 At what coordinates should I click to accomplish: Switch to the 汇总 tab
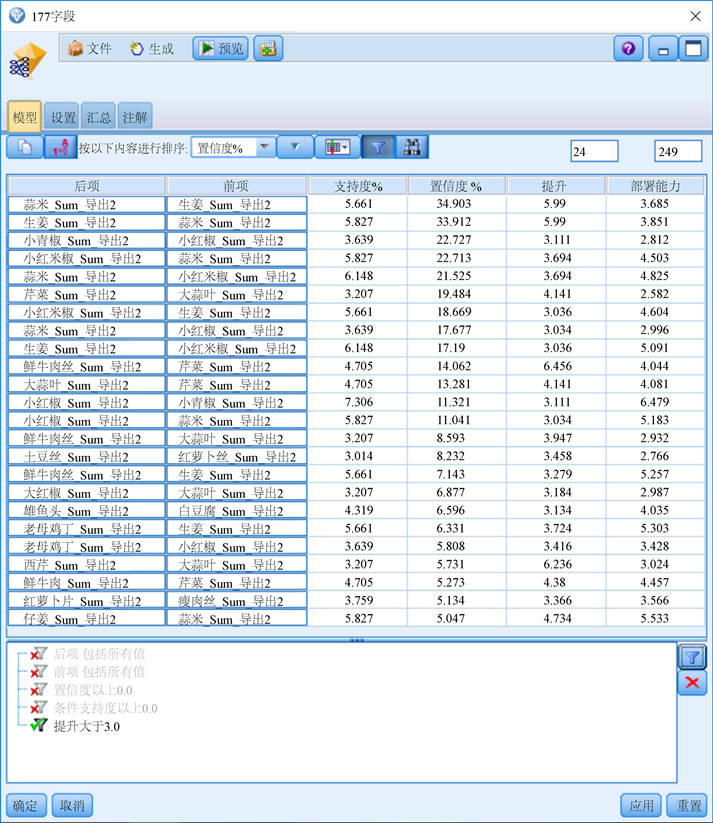pyautogui.click(x=99, y=117)
